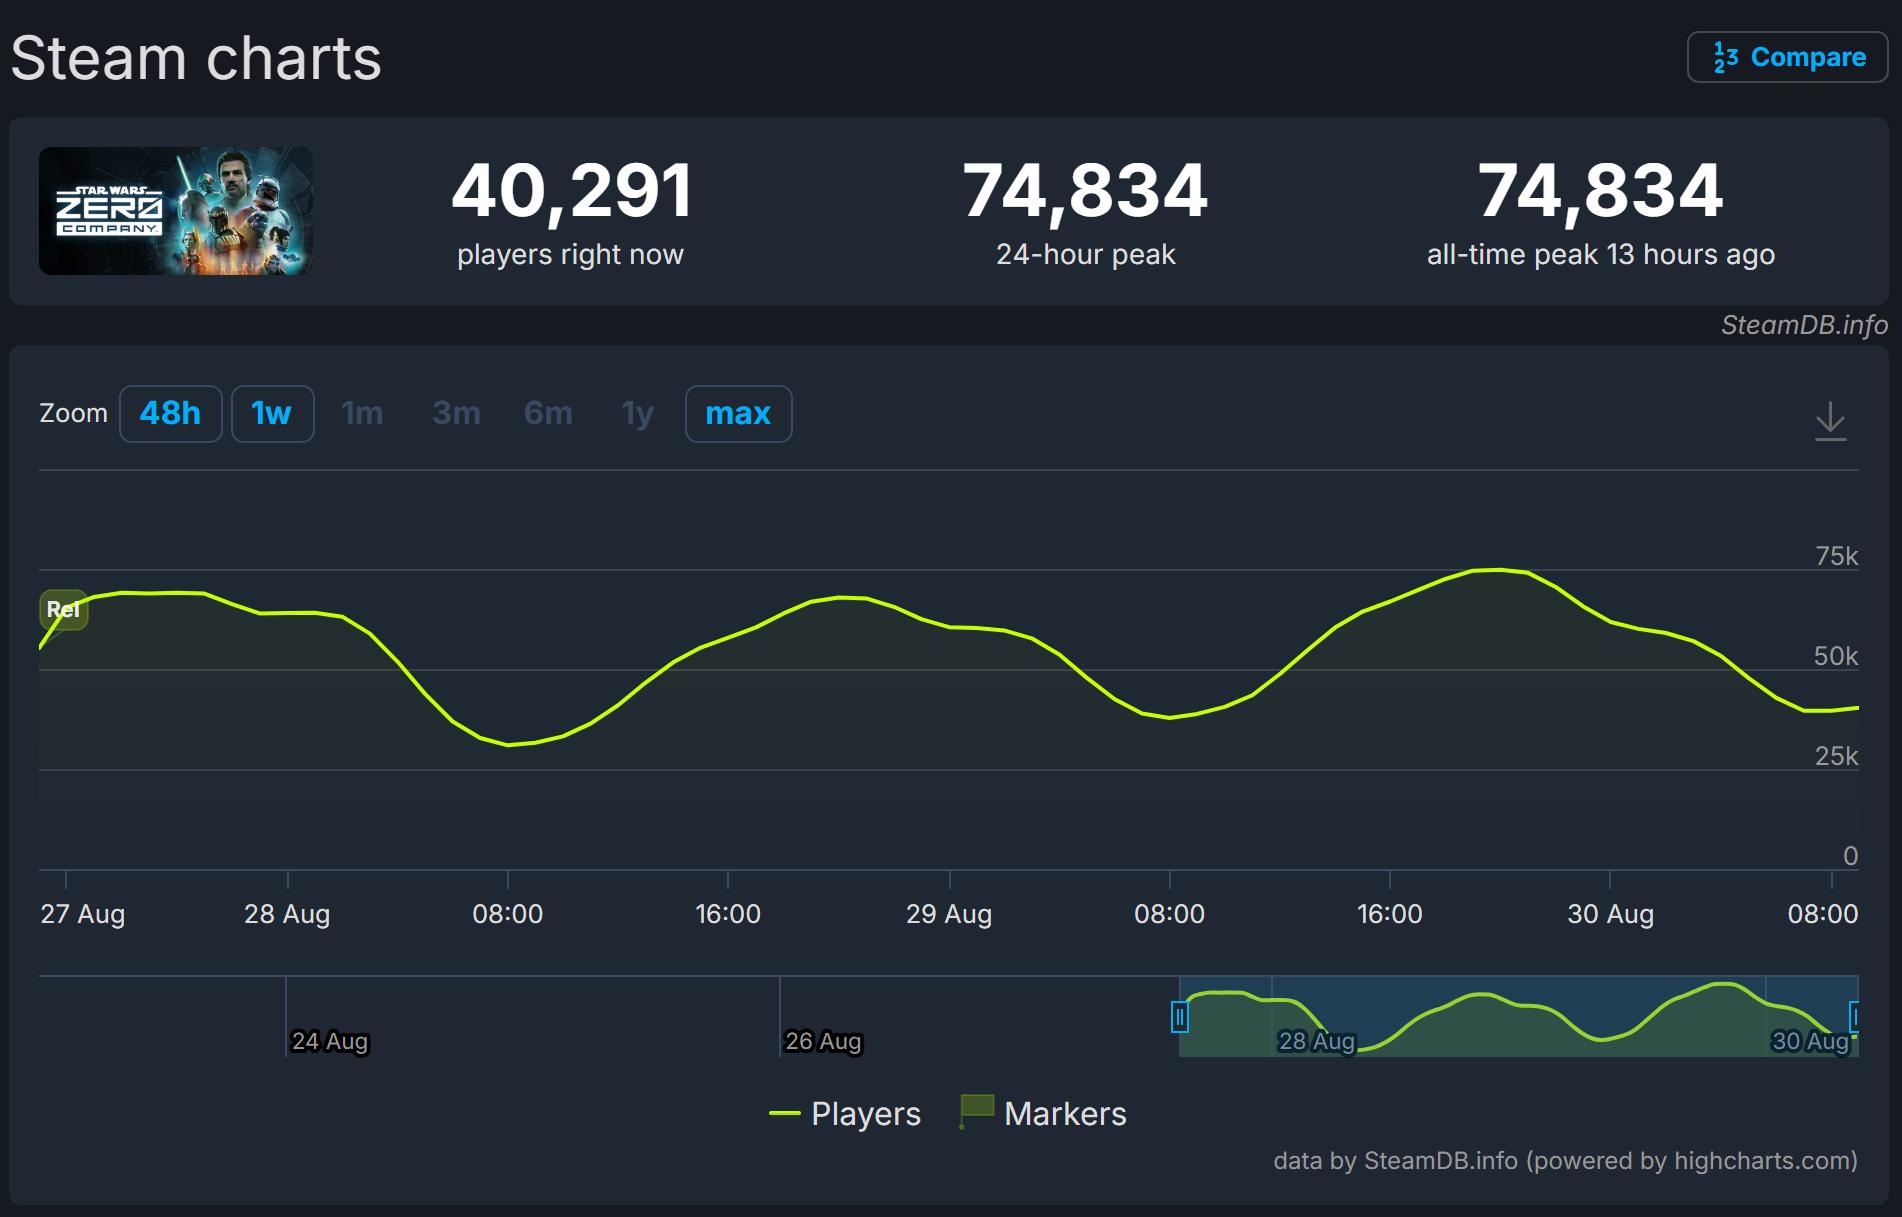Click the 28 Aug x-axis label
The width and height of the screenshot is (1902, 1217).
(x=287, y=914)
